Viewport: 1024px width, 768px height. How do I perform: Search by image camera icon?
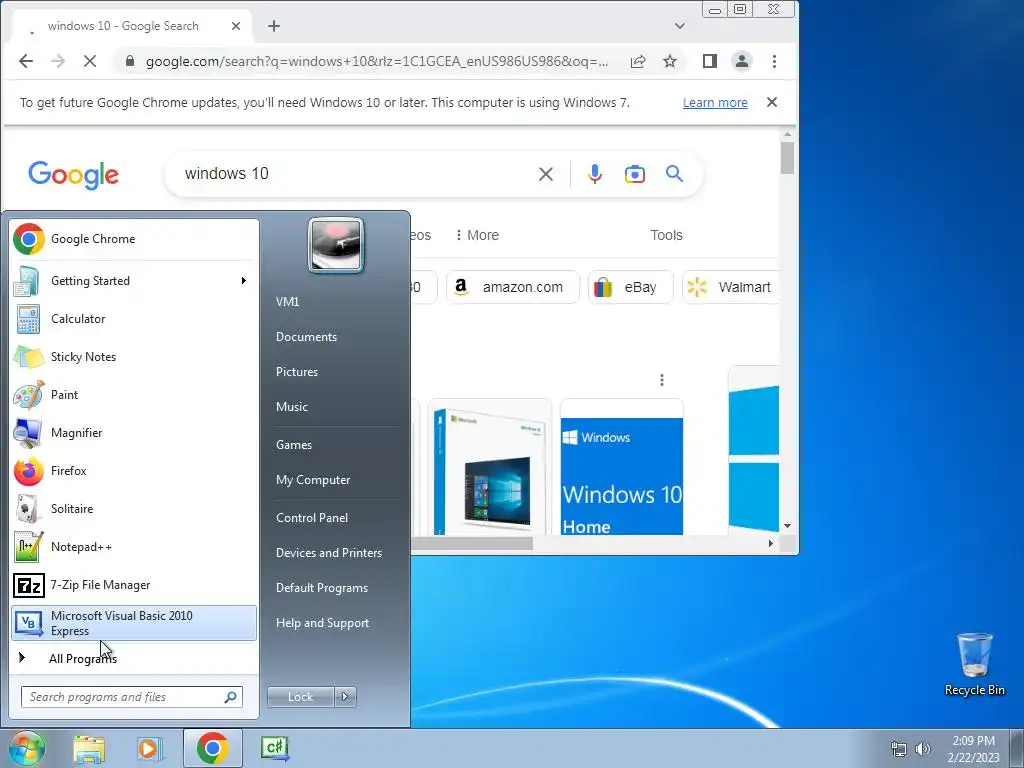click(635, 174)
